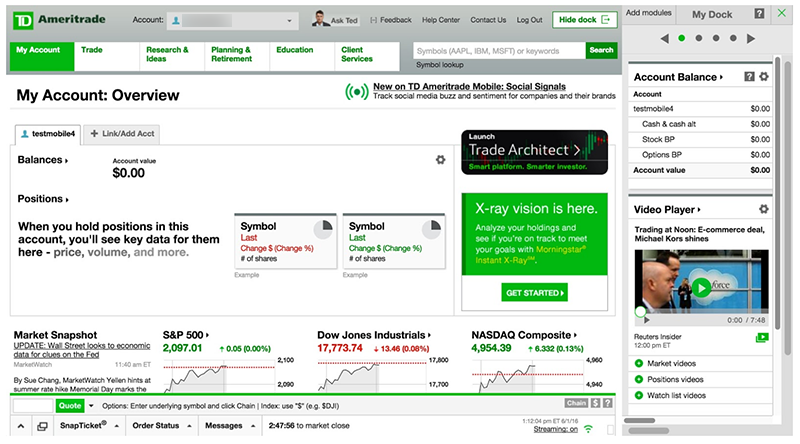Click Link/Add Acct tab

(x=121, y=134)
